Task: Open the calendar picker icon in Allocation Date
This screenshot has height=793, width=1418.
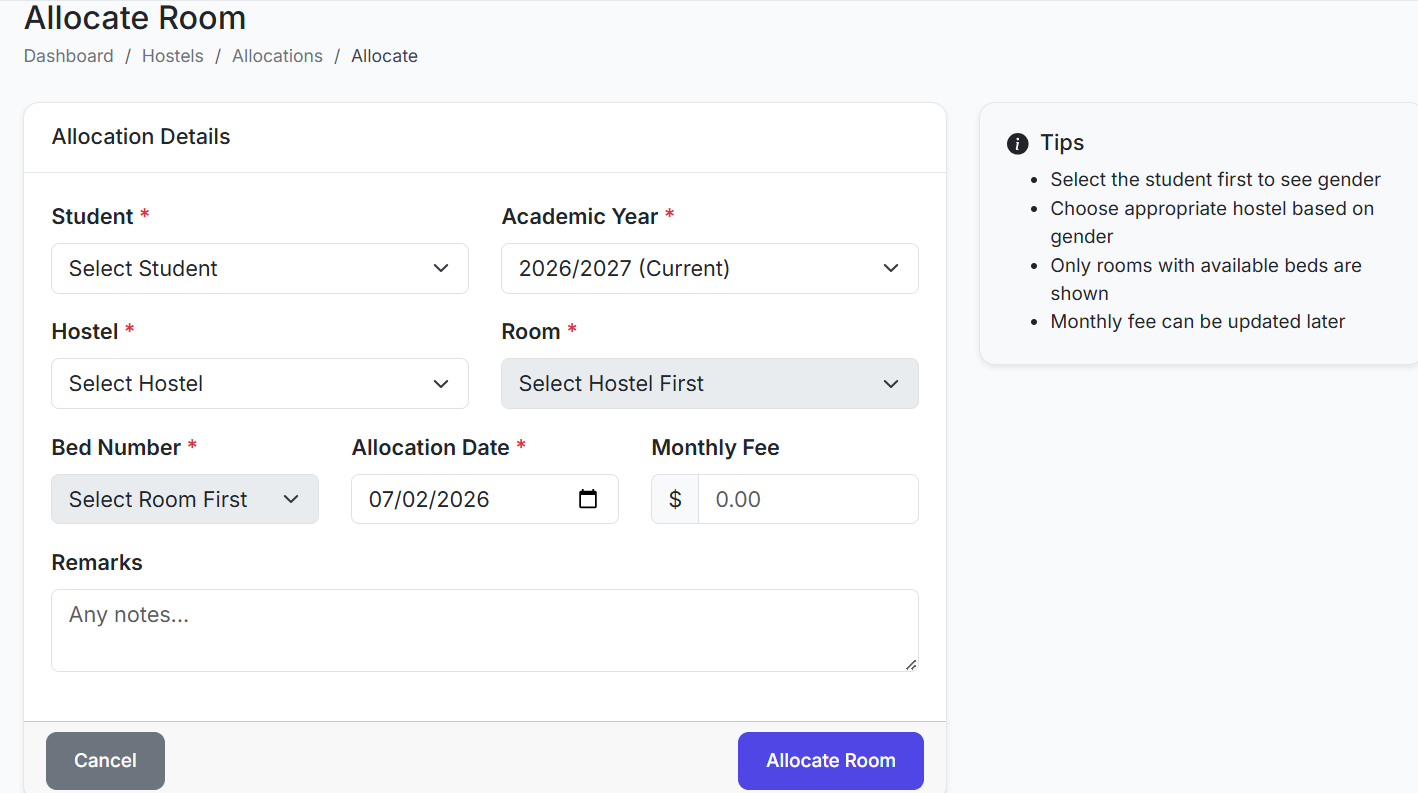Action: (588, 499)
